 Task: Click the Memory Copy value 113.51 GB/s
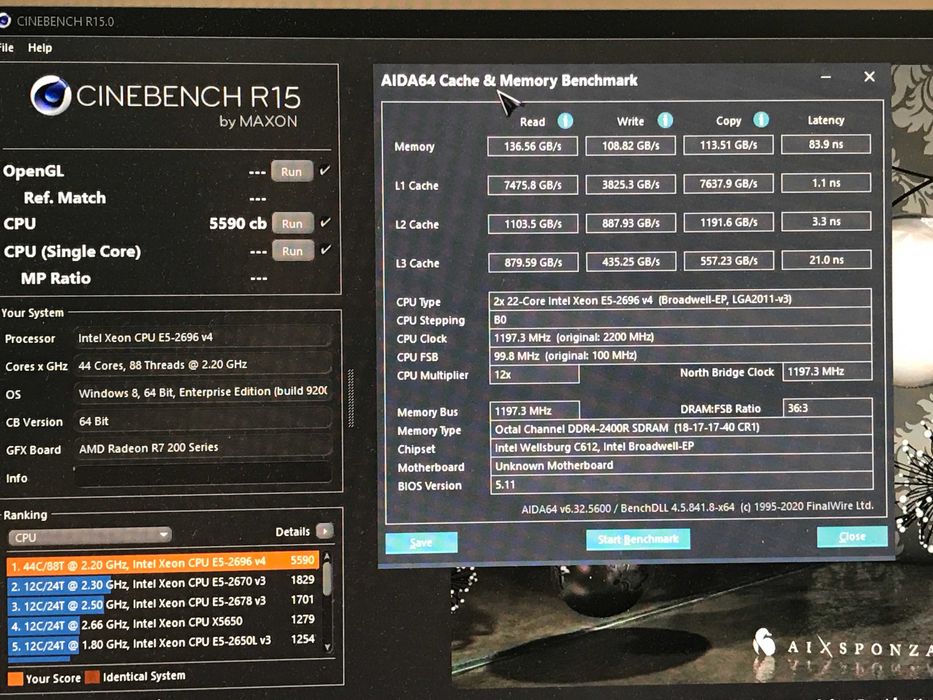click(728, 145)
